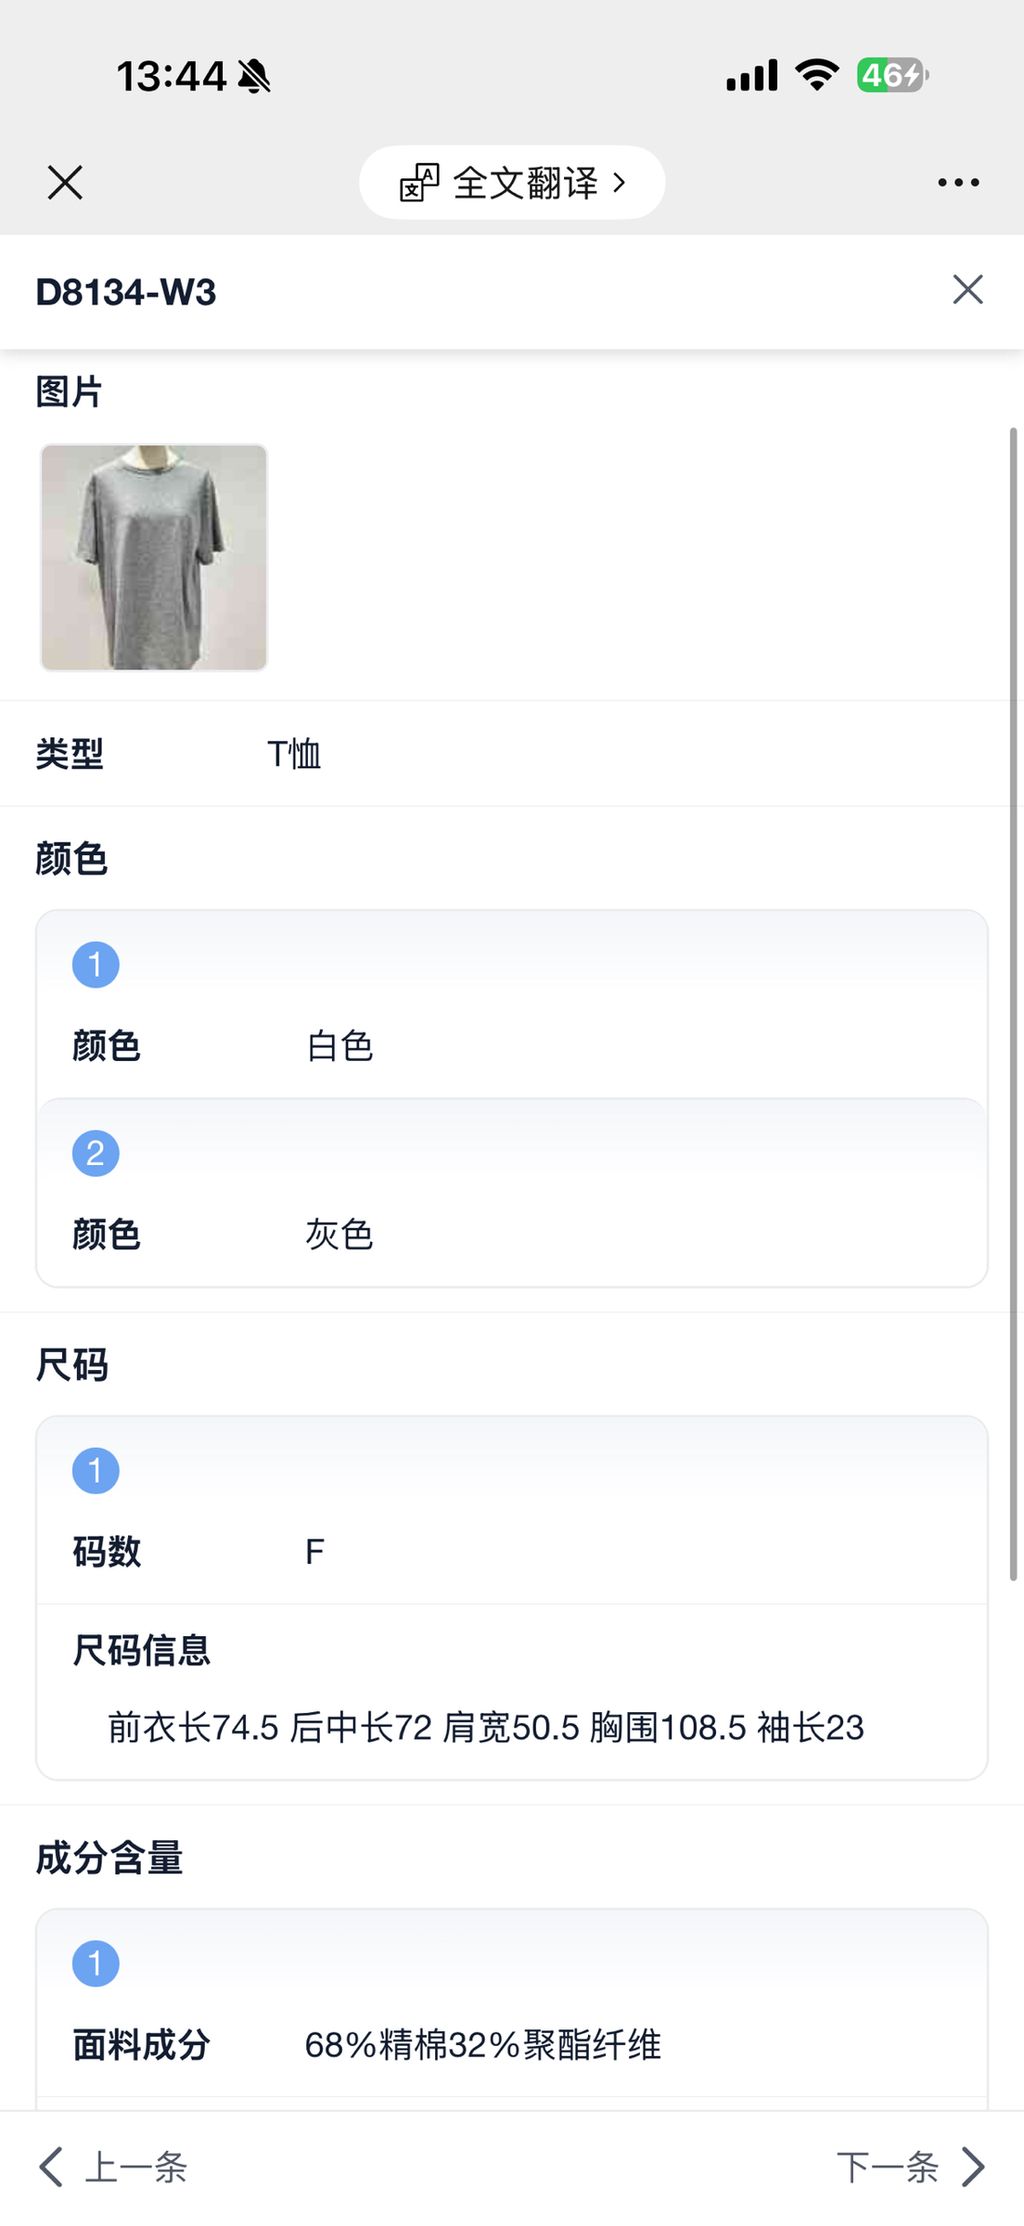Tap the Wi-Fi icon in status bar
1024x2226 pixels.
[x=816, y=76]
